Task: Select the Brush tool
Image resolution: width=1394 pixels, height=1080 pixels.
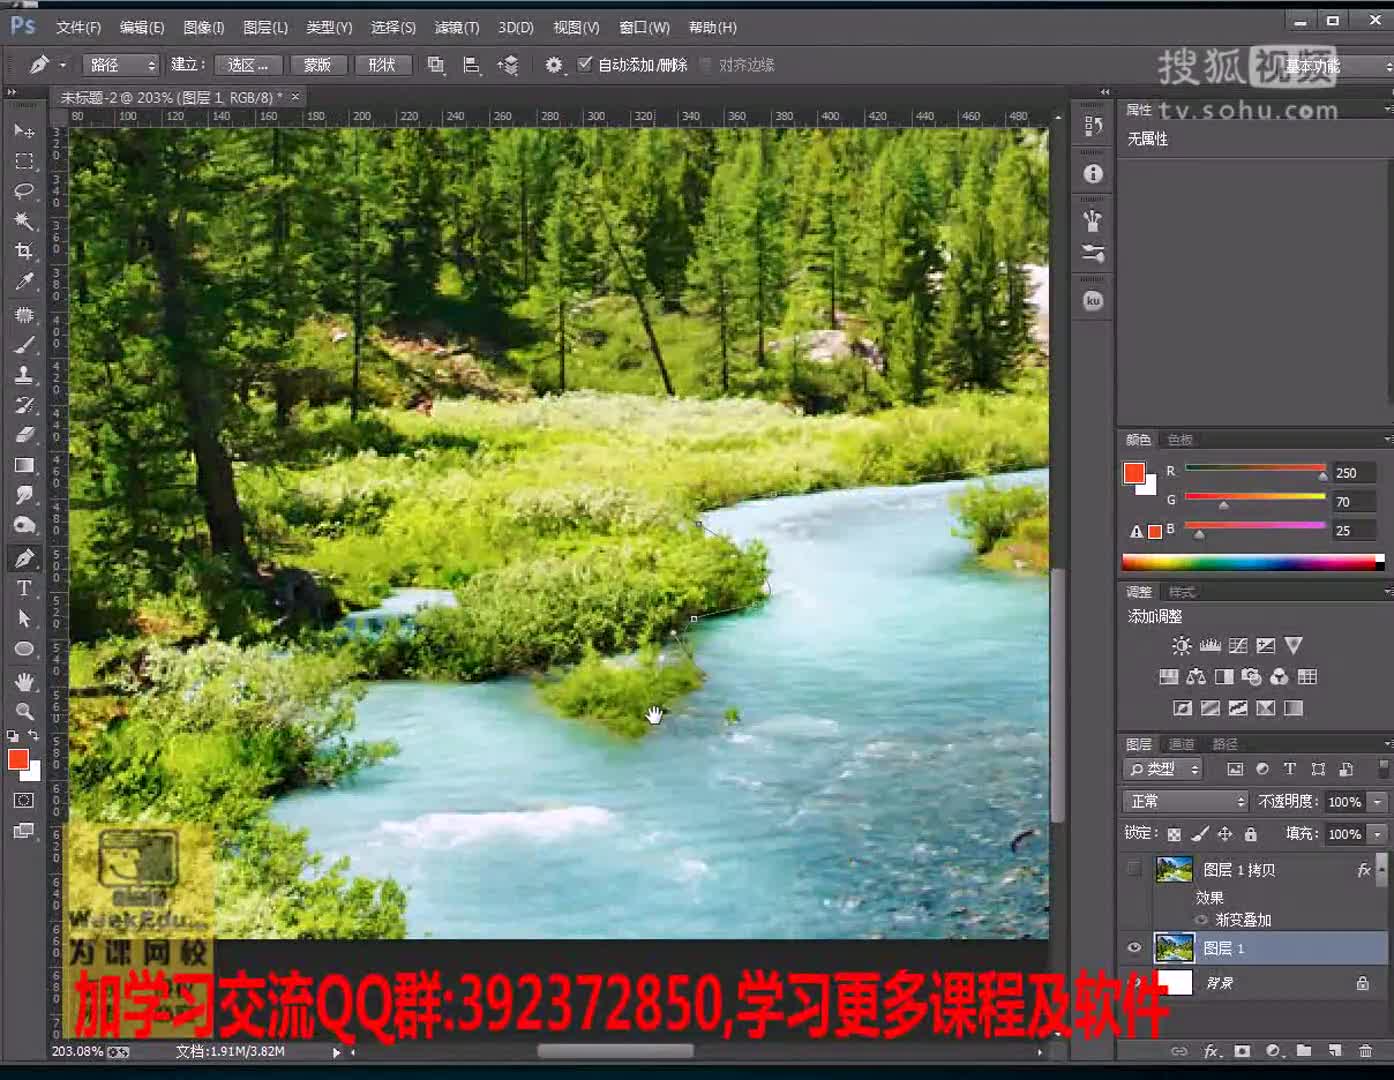Action: [24, 345]
